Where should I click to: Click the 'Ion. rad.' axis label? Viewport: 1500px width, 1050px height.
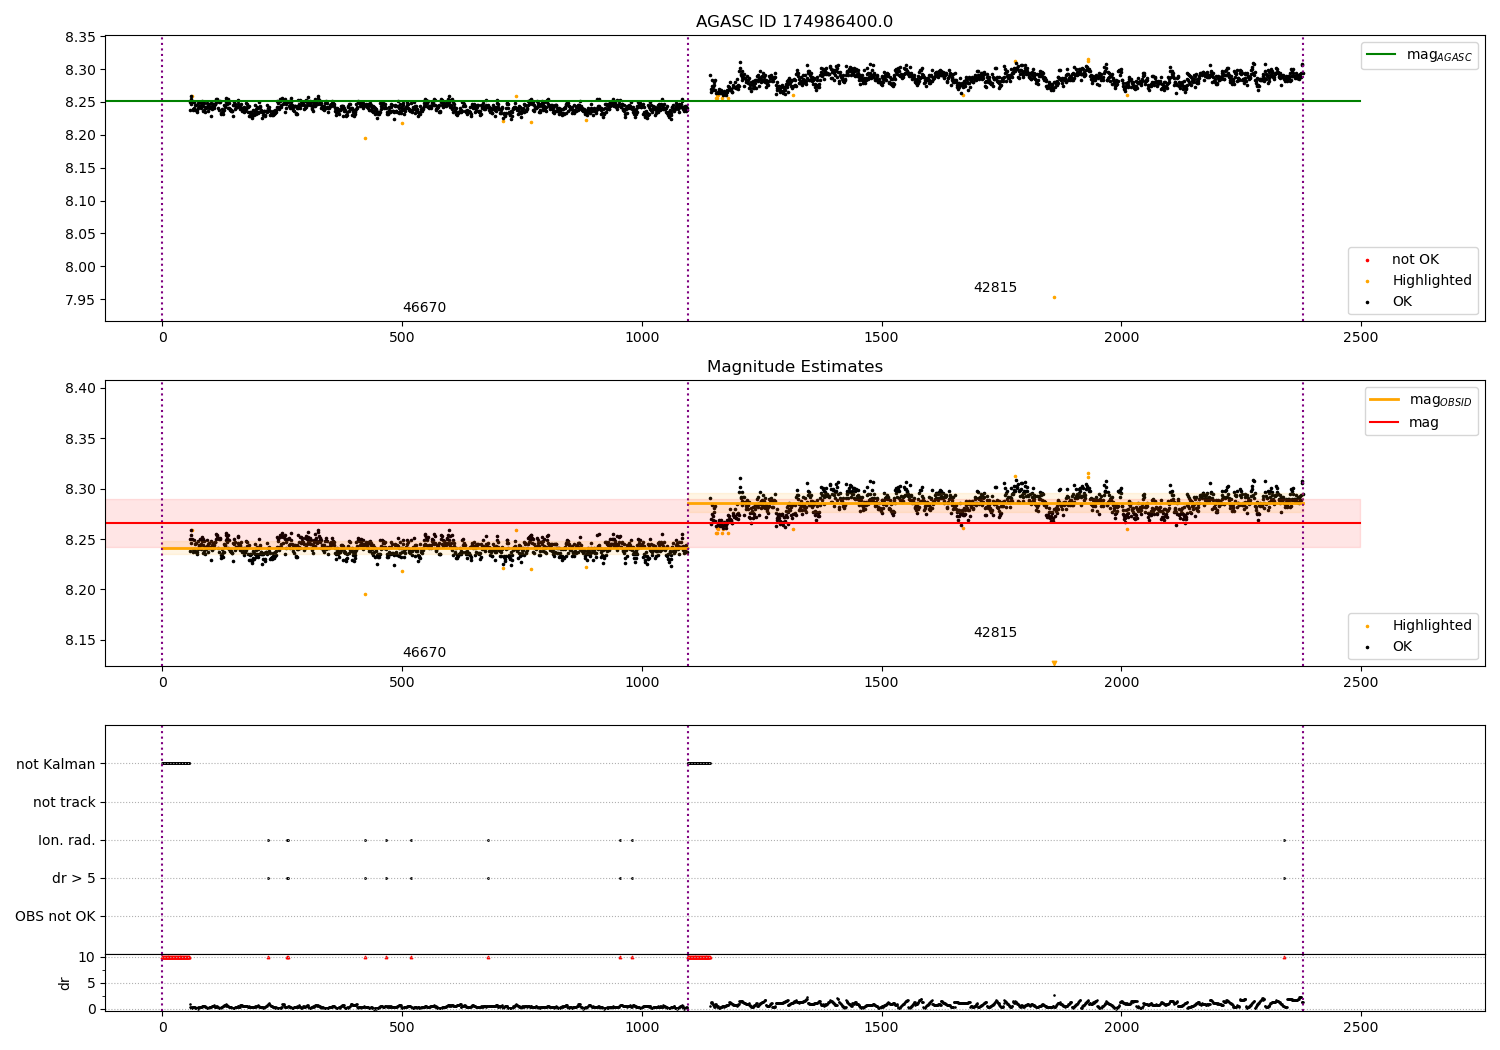pyautogui.click(x=67, y=840)
